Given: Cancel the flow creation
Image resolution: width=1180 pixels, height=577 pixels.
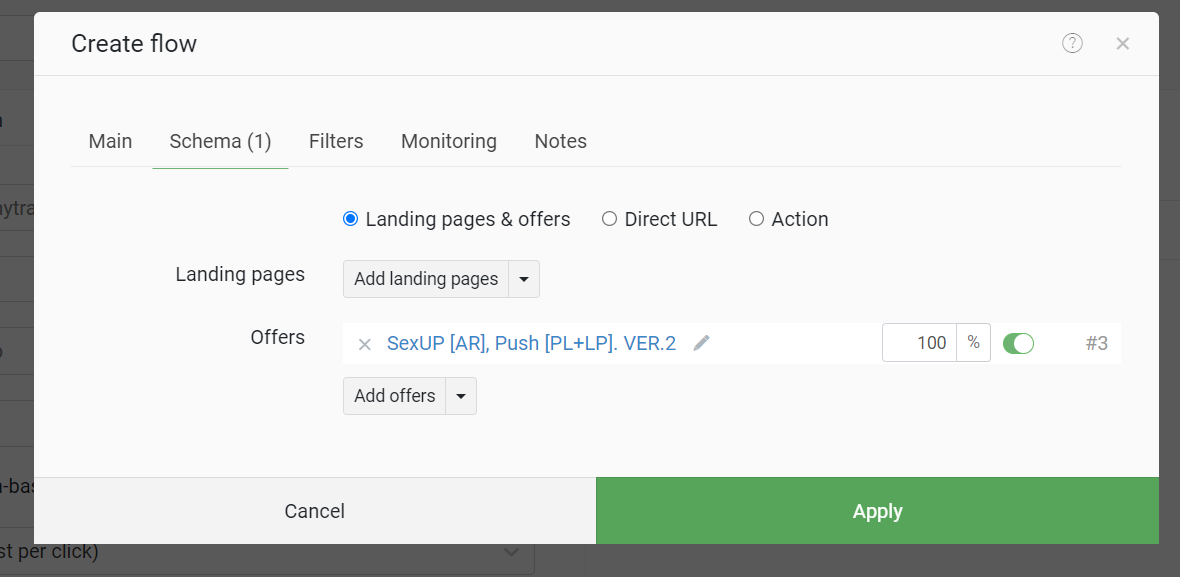Looking at the screenshot, I should 315,511.
